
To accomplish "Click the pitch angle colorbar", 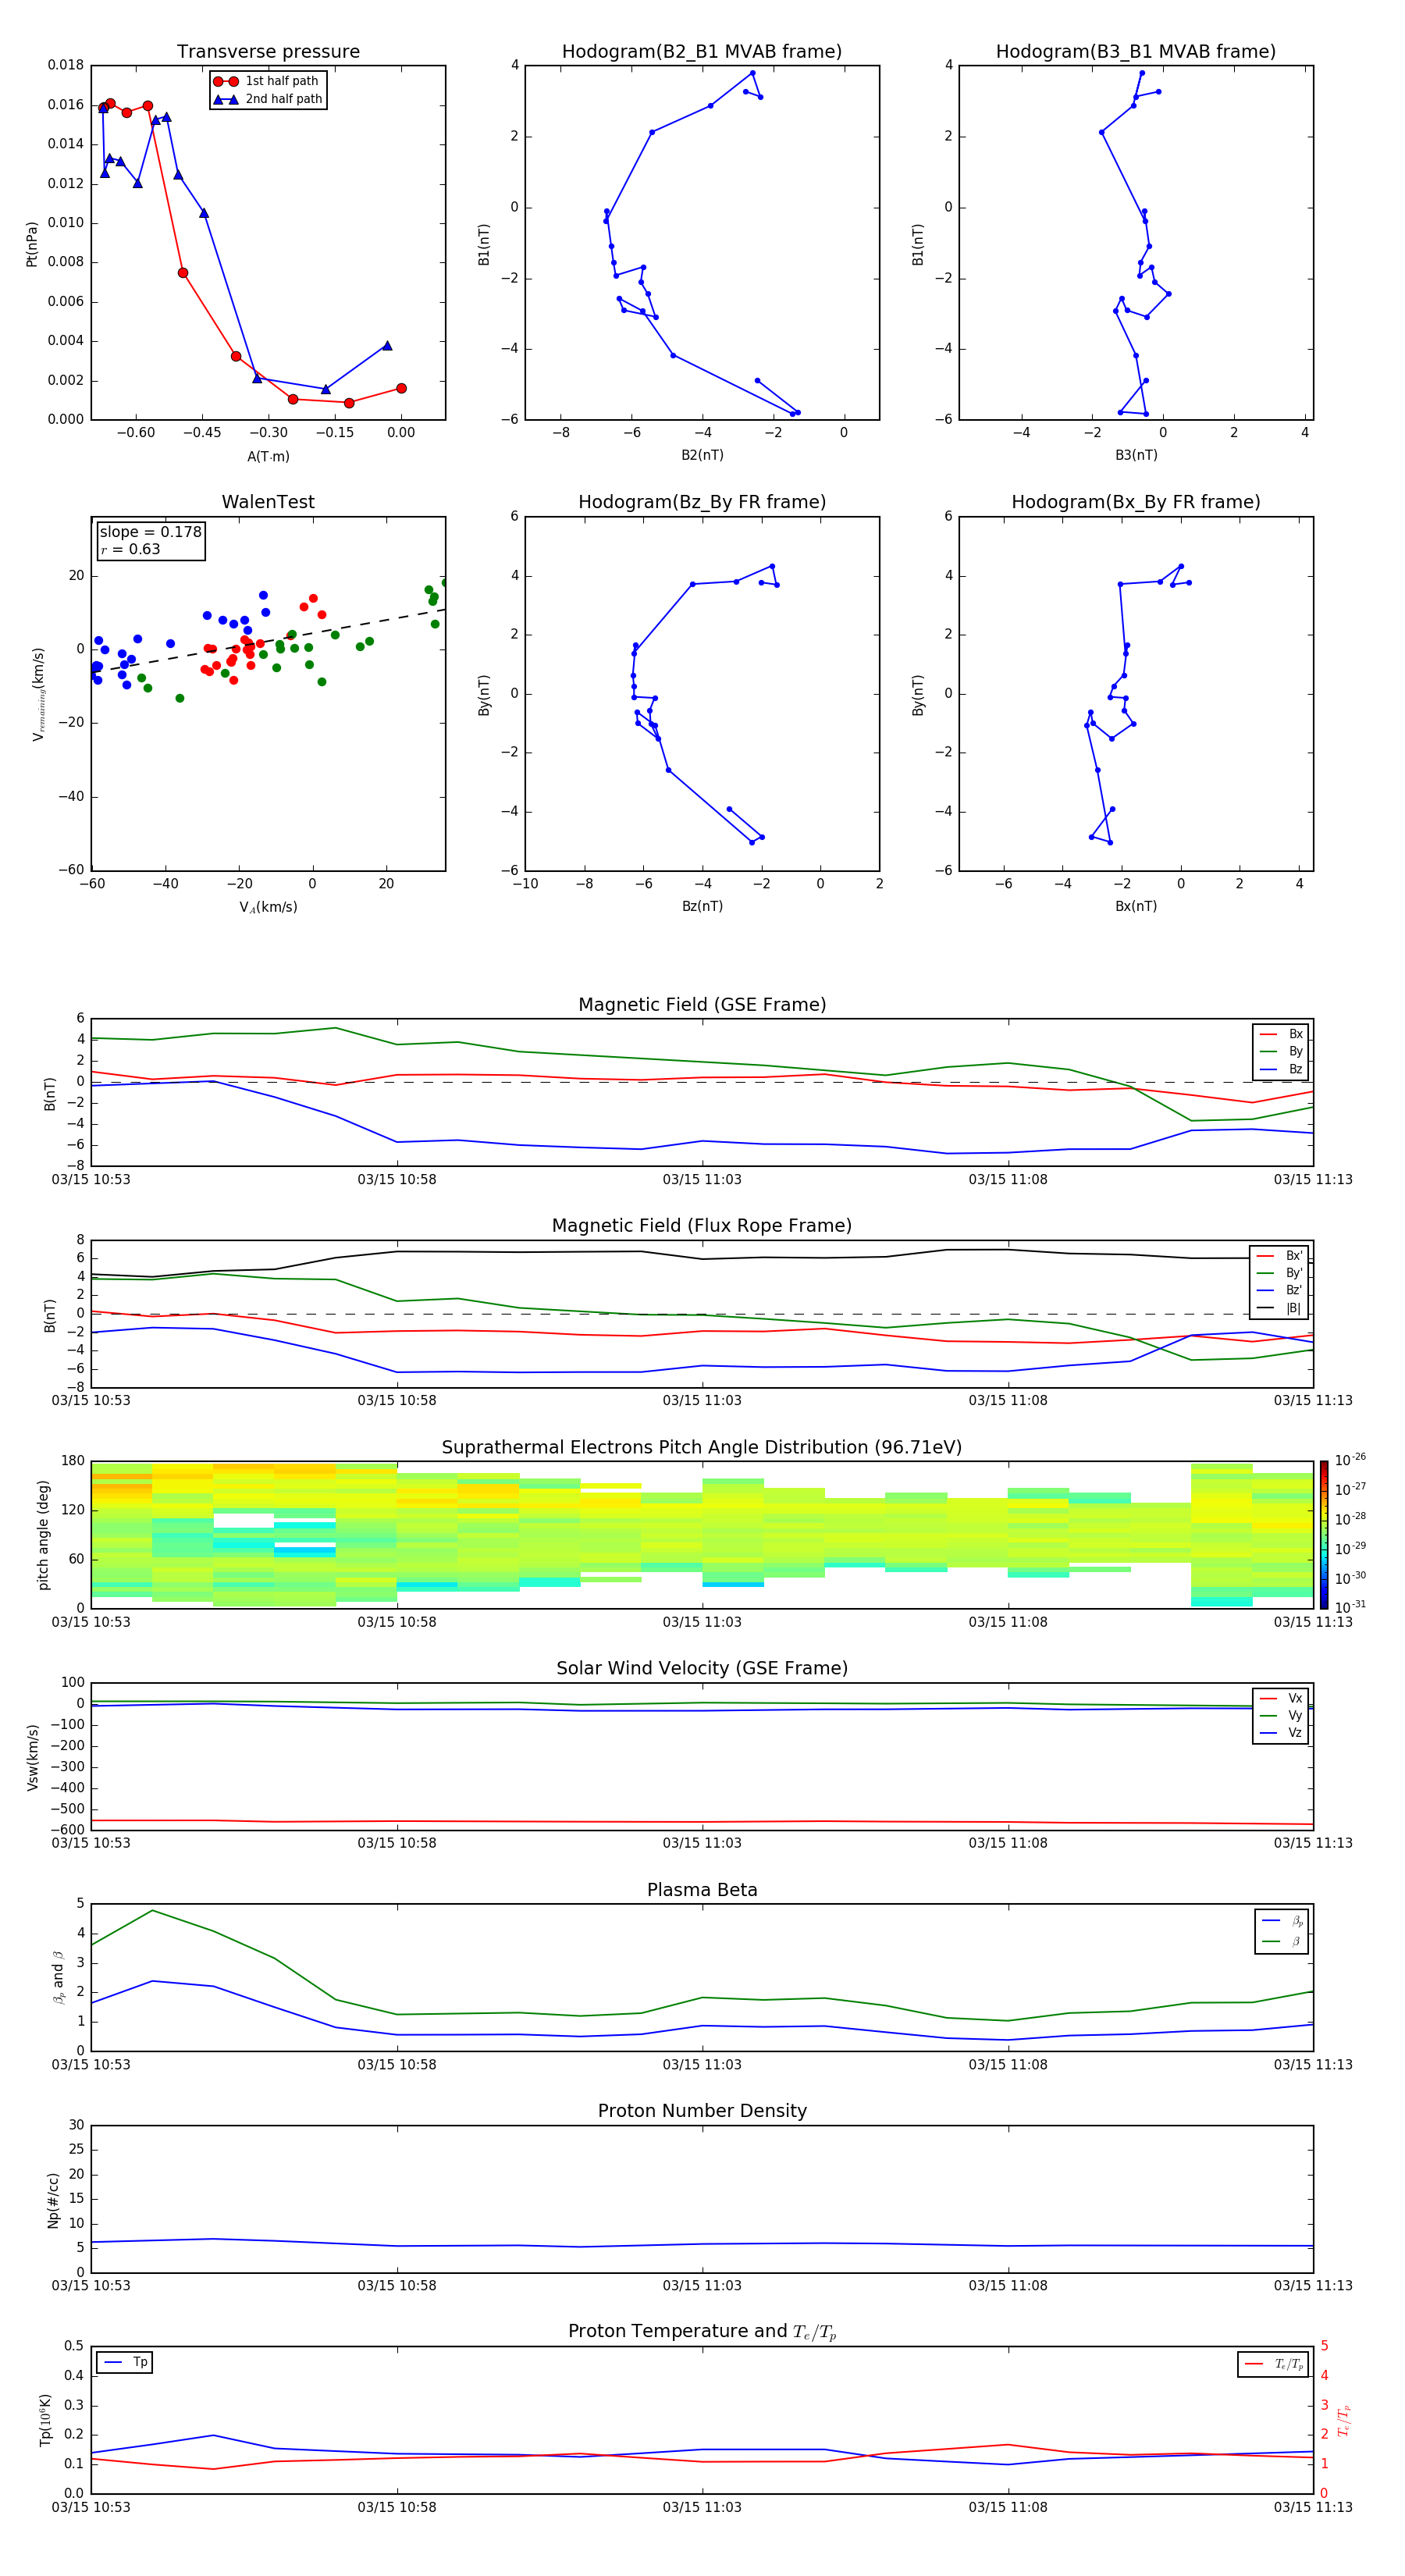I will [x=1324, y=1534].
